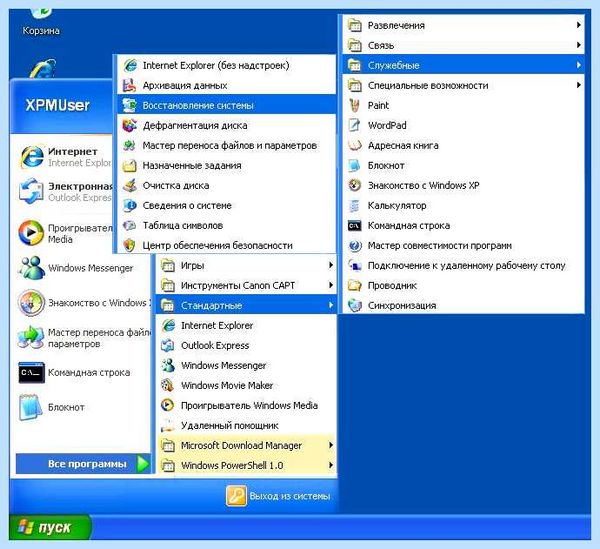600x549 pixels.
Task: Click the Удаленный помощник icon
Action: (168, 425)
